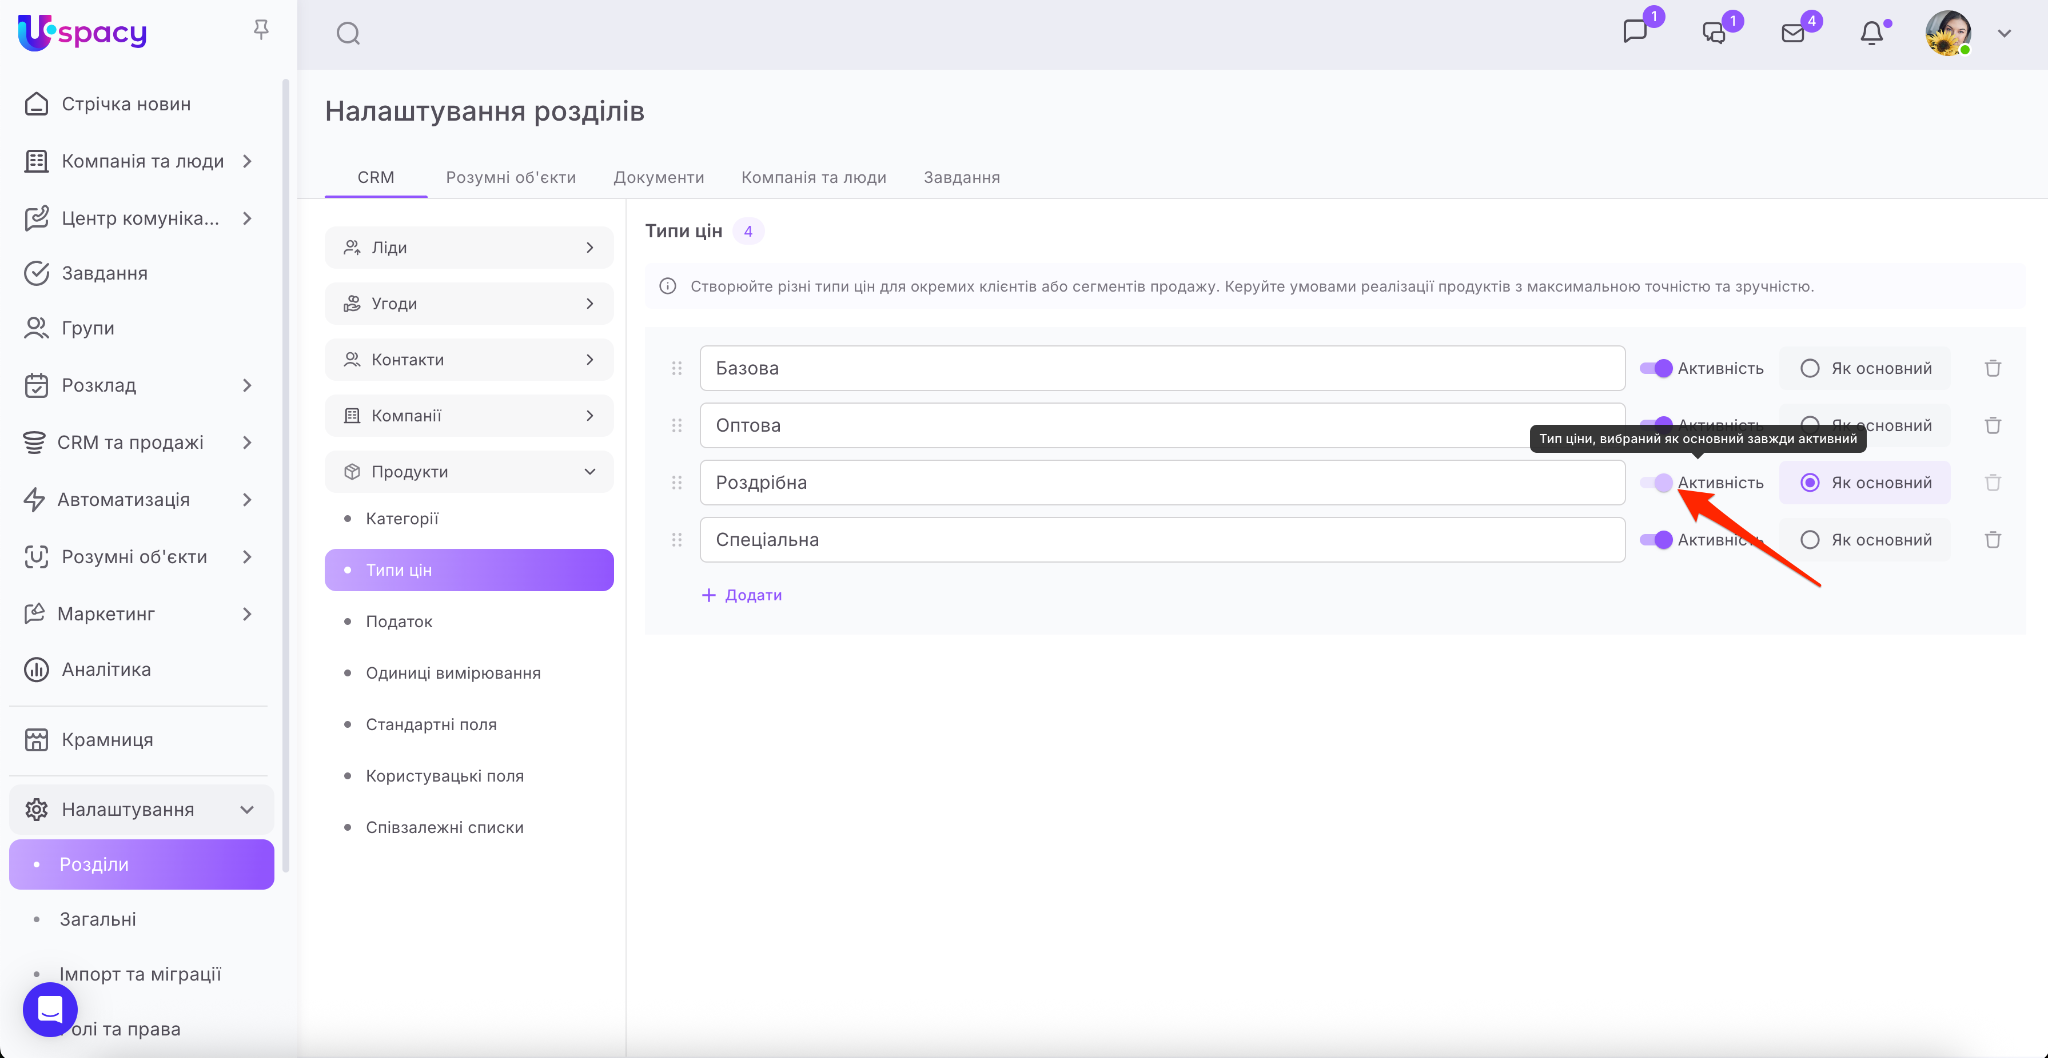Screen dimensions: 2048x1058
Task: Pin the sidebar with pin icon
Action: point(261,30)
